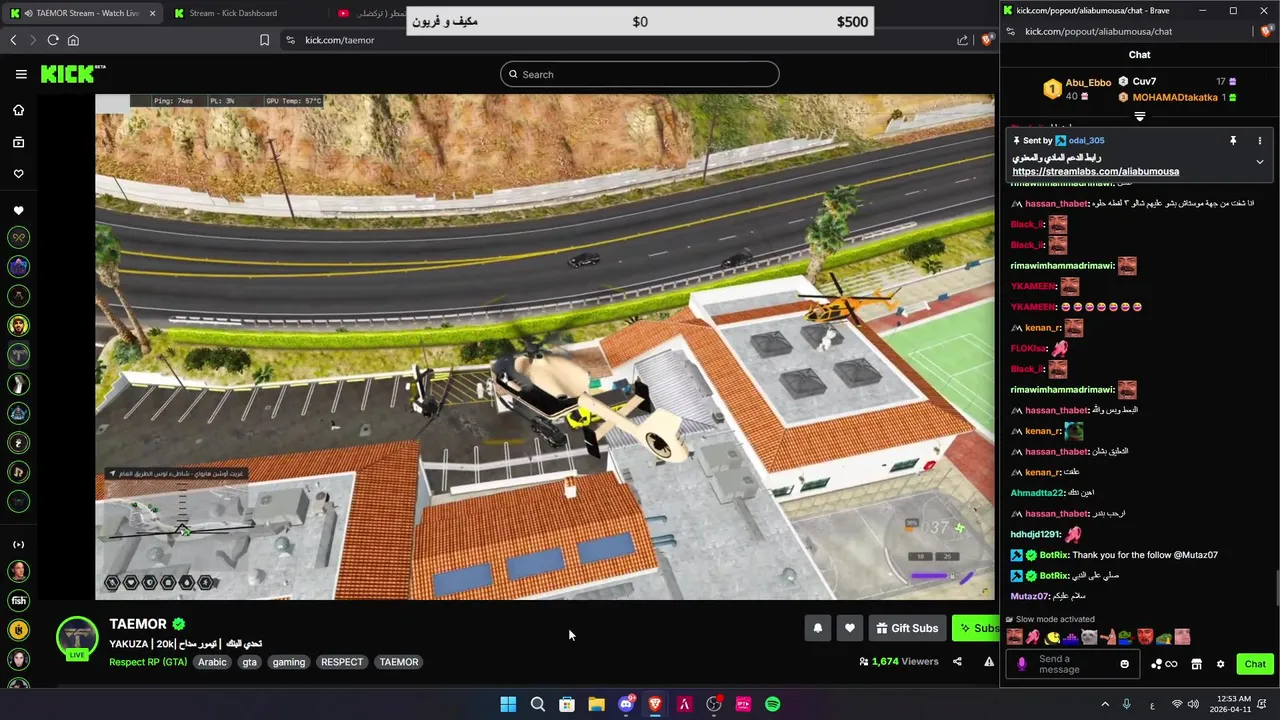
Task: Click the odal_305 sender name in pinned message
Action: coord(1086,141)
